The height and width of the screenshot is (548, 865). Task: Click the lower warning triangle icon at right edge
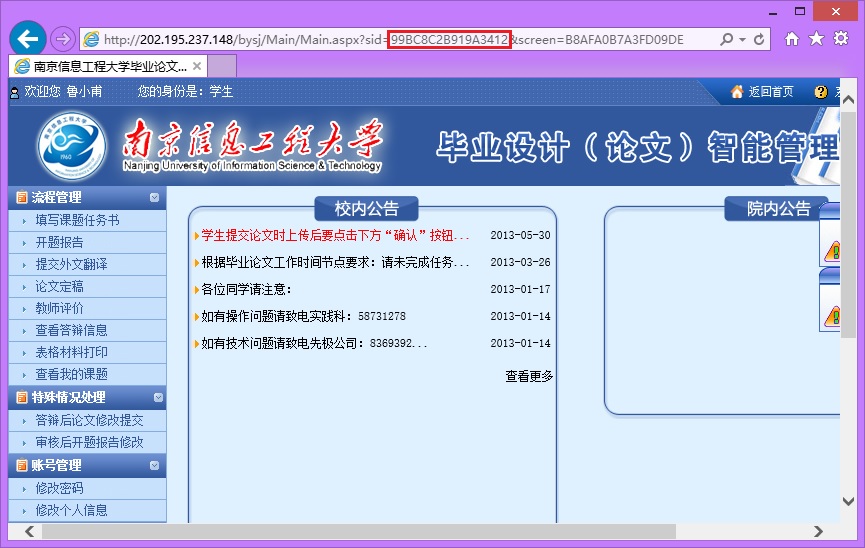(x=832, y=316)
